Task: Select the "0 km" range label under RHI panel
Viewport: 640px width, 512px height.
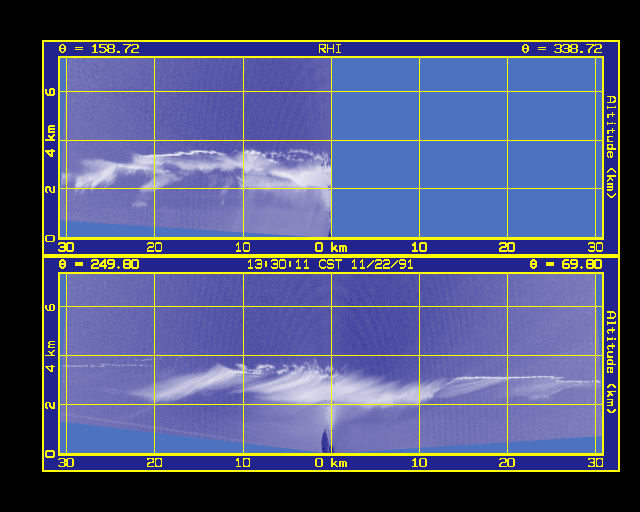Action: [331, 247]
